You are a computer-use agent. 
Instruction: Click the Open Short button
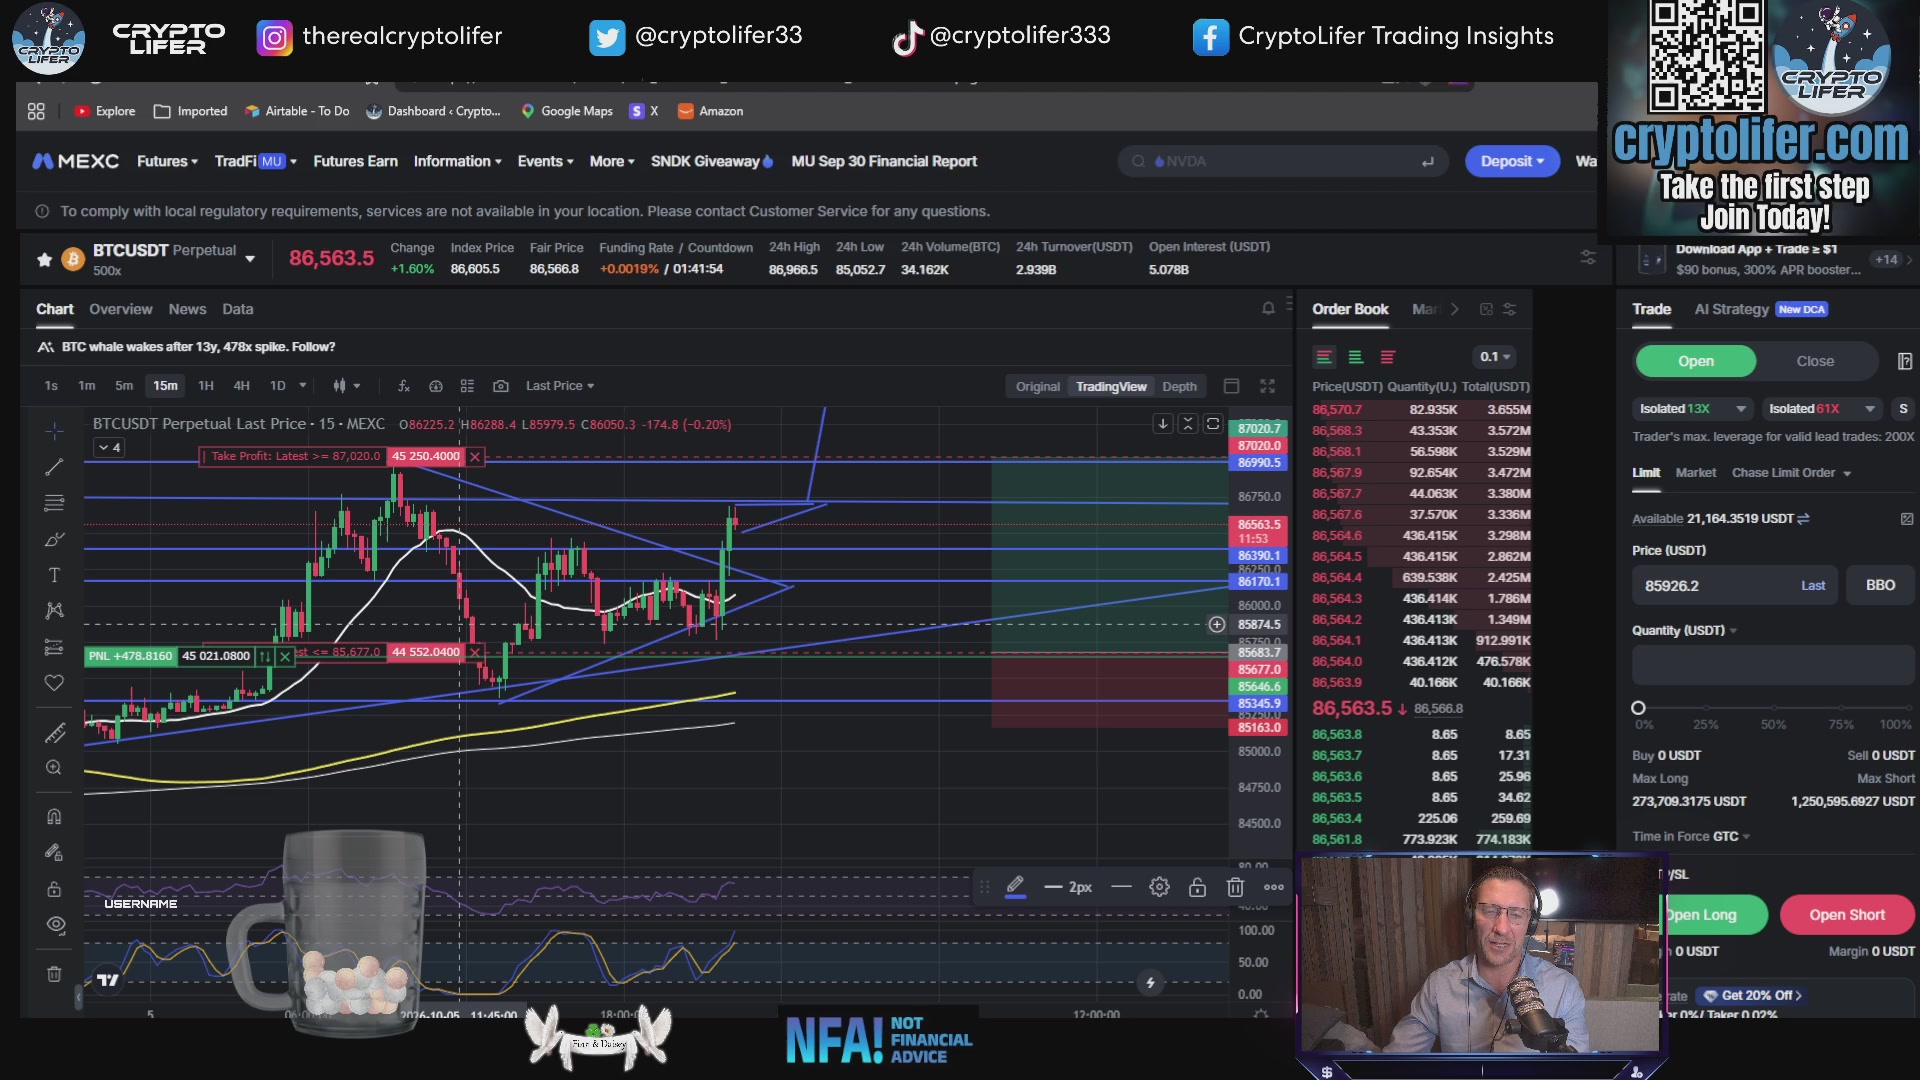click(x=1846, y=915)
